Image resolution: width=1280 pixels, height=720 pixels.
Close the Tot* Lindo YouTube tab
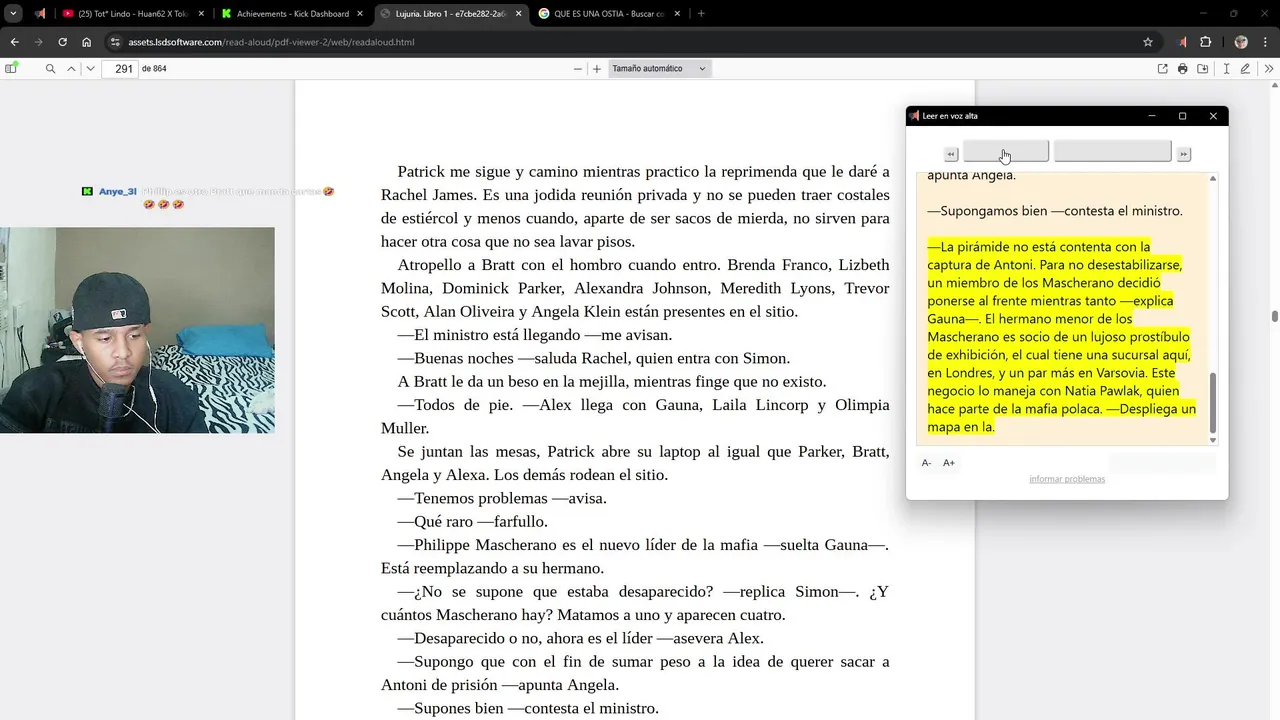tap(200, 14)
